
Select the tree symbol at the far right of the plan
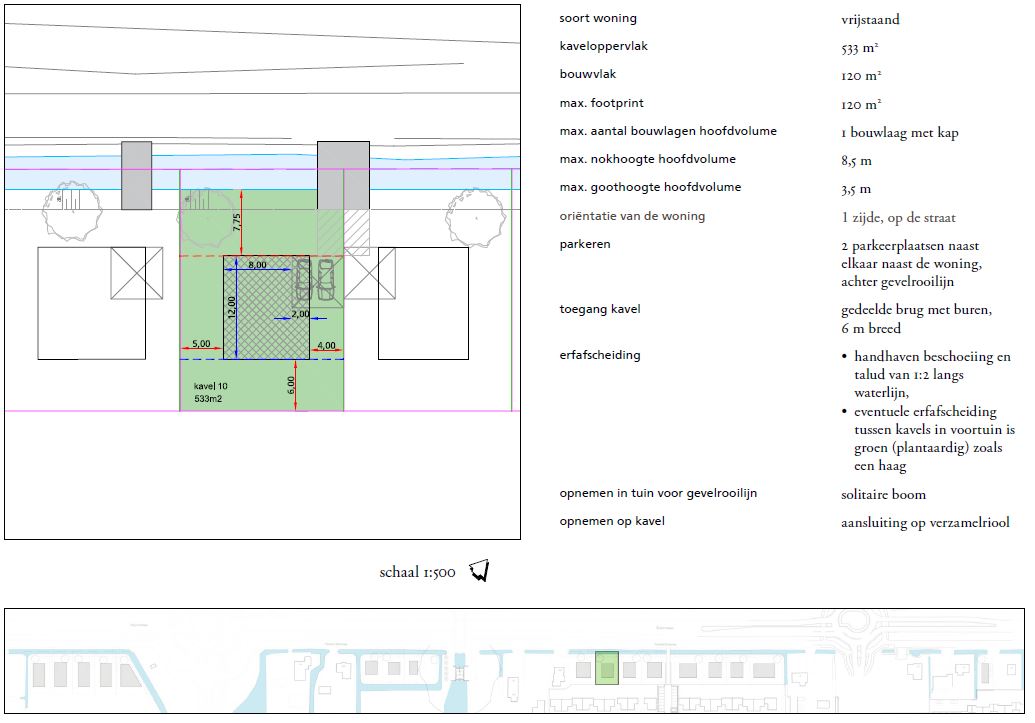(x=475, y=213)
